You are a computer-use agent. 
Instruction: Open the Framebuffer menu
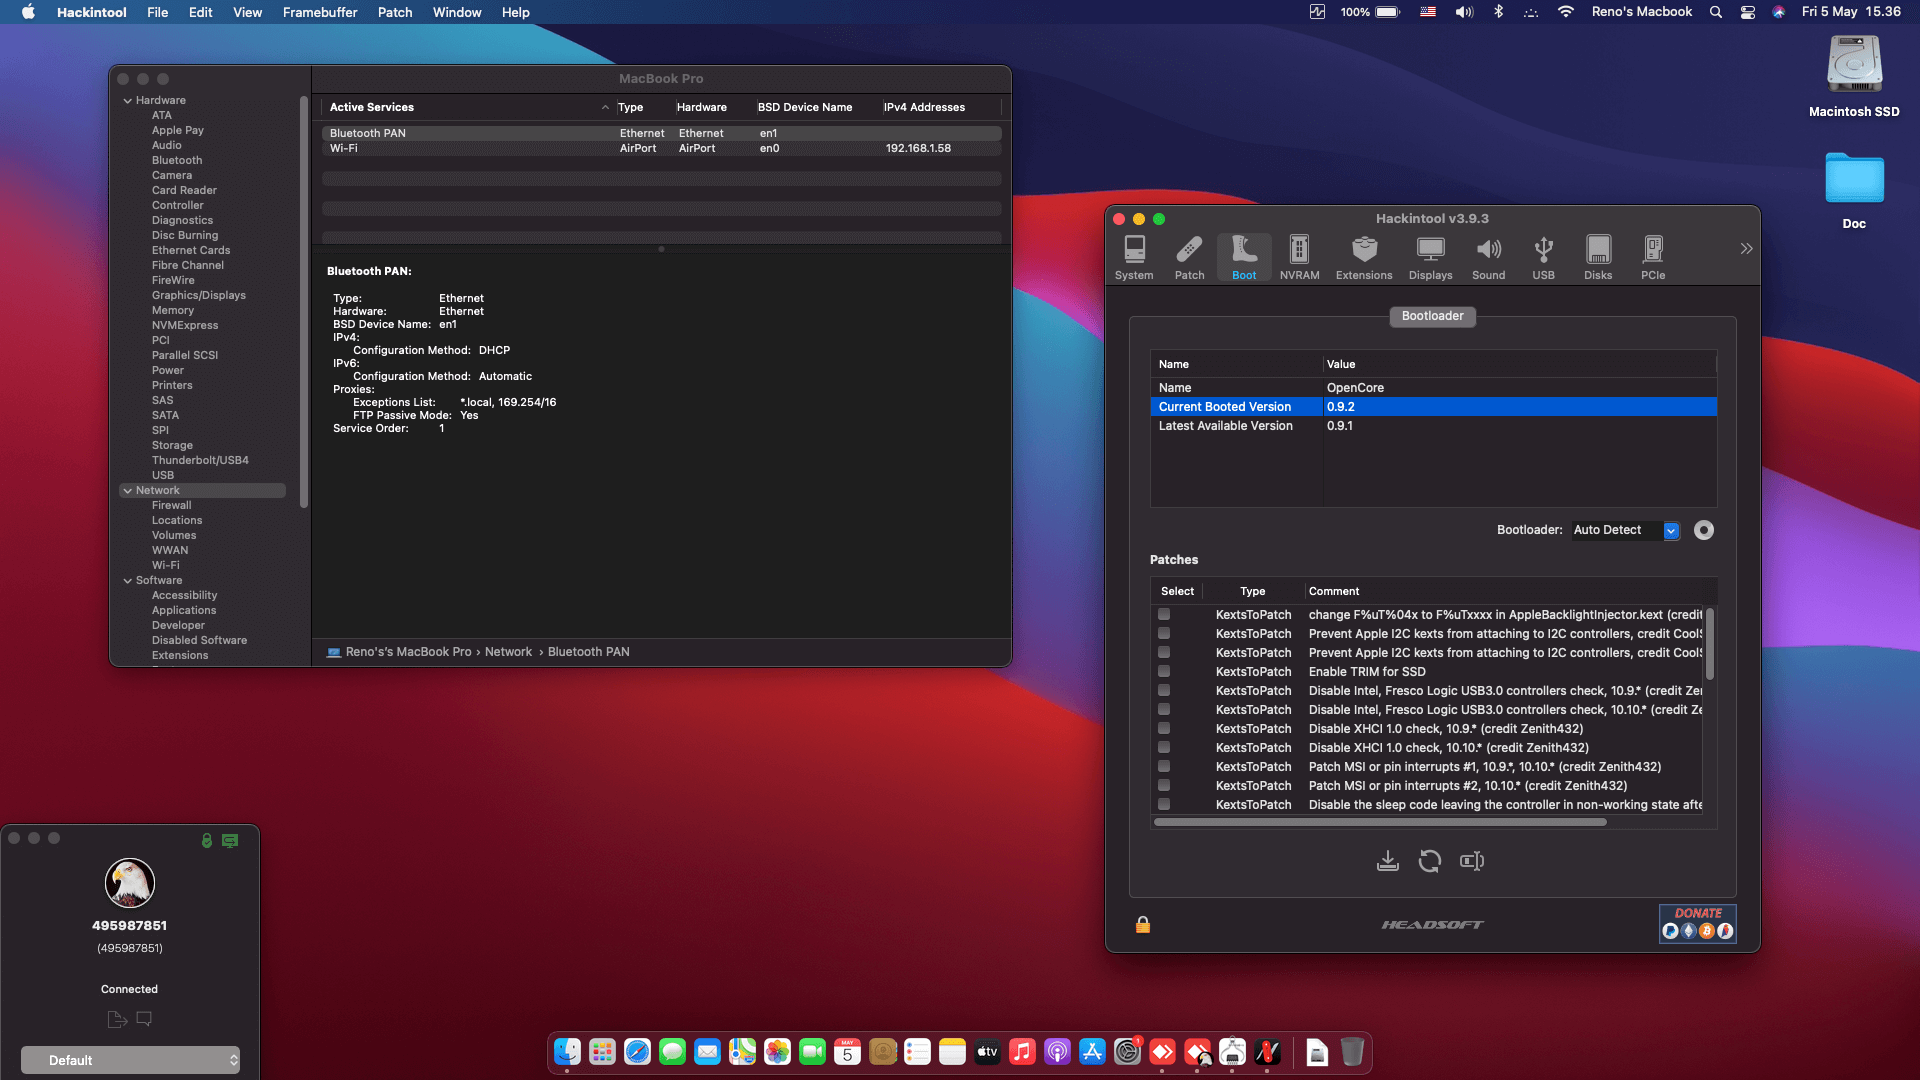tap(319, 12)
